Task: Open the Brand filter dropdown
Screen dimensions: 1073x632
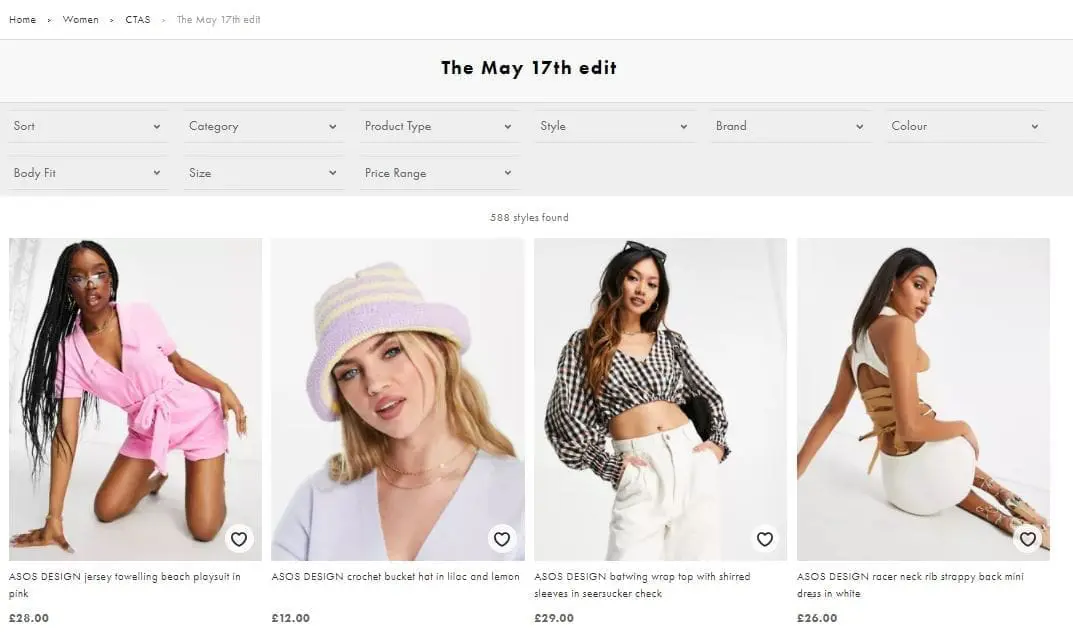Action: point(789,126)
